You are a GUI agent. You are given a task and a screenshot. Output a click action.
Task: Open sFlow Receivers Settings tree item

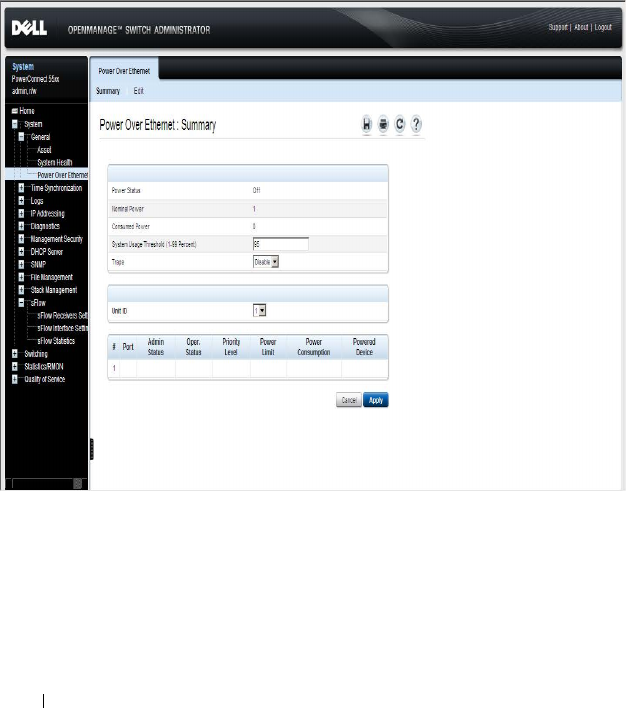pos(63,315)
